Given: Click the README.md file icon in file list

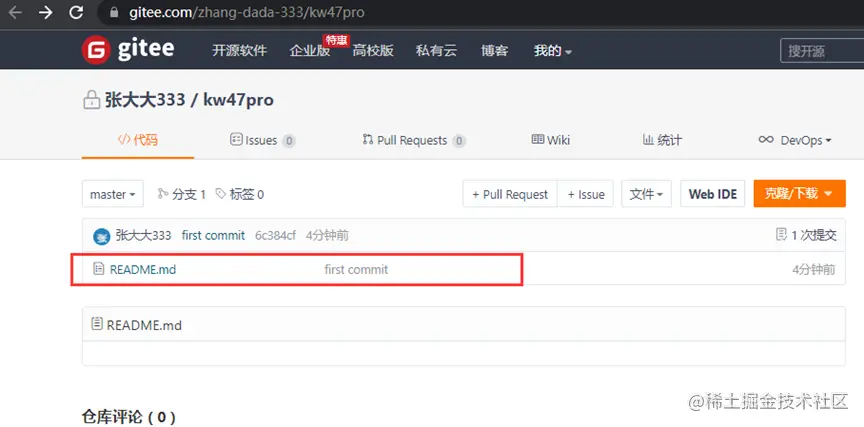Looking at the screenshot, I should pos(99,269).
